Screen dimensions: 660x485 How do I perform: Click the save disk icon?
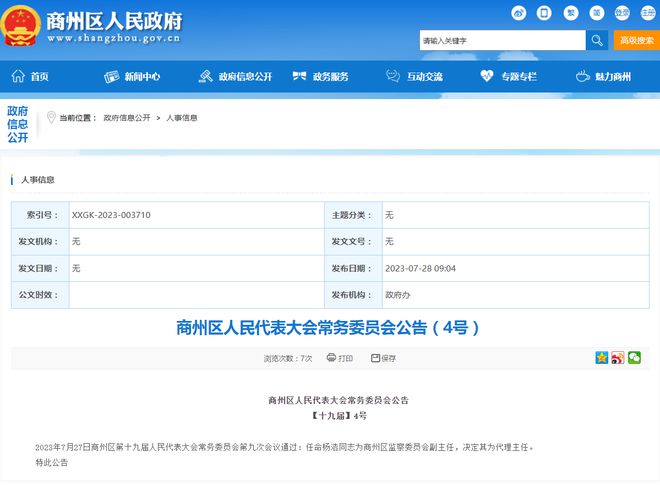tap(375, 358)
